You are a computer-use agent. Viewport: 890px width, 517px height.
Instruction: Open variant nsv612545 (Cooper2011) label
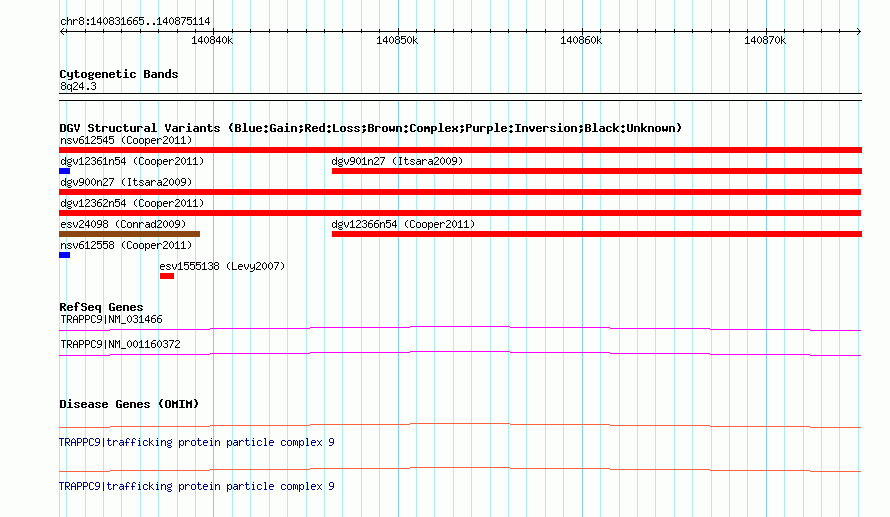[126, 140]
